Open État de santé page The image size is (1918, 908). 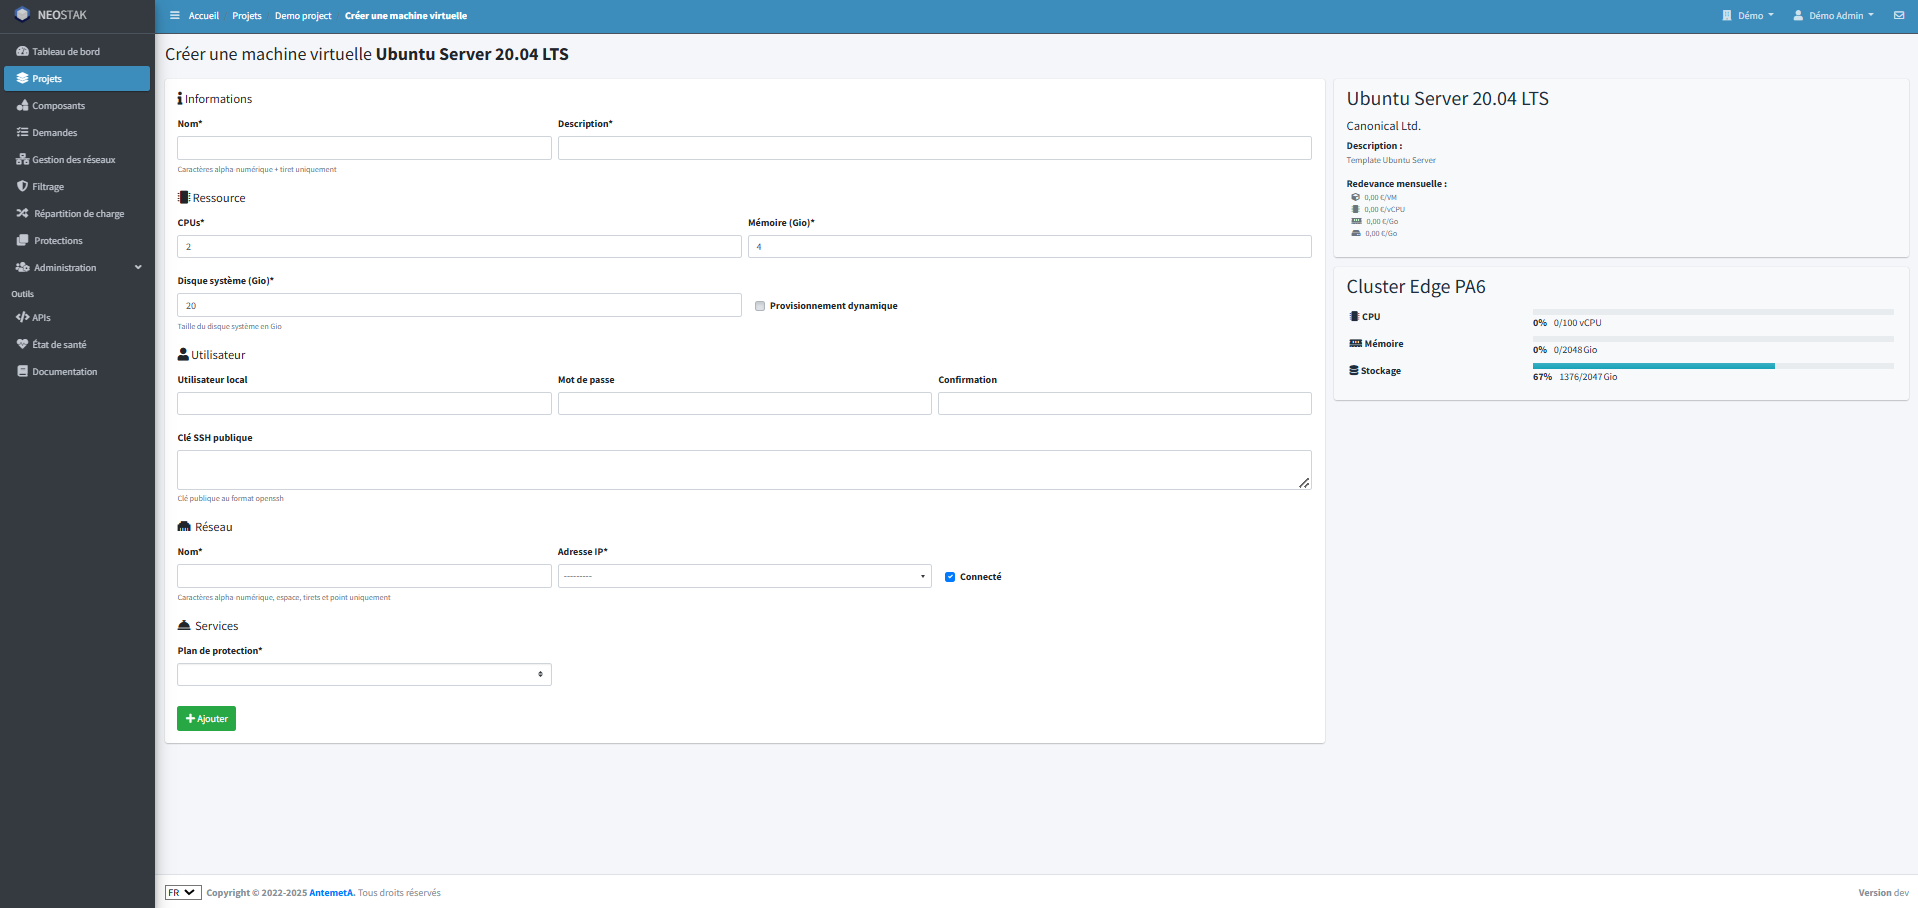59,345
